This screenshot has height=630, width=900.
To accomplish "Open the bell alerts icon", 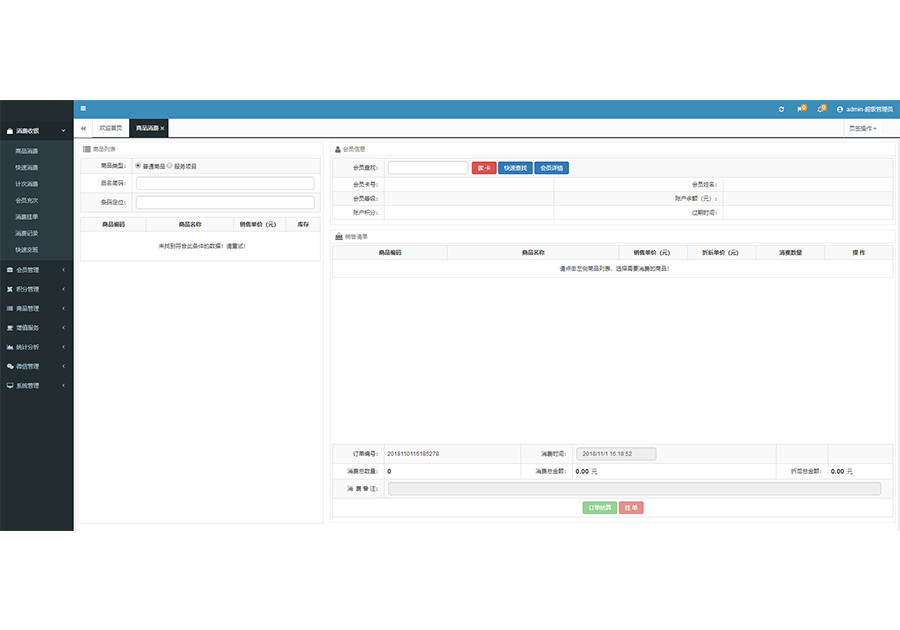I will tap(821, 109).
